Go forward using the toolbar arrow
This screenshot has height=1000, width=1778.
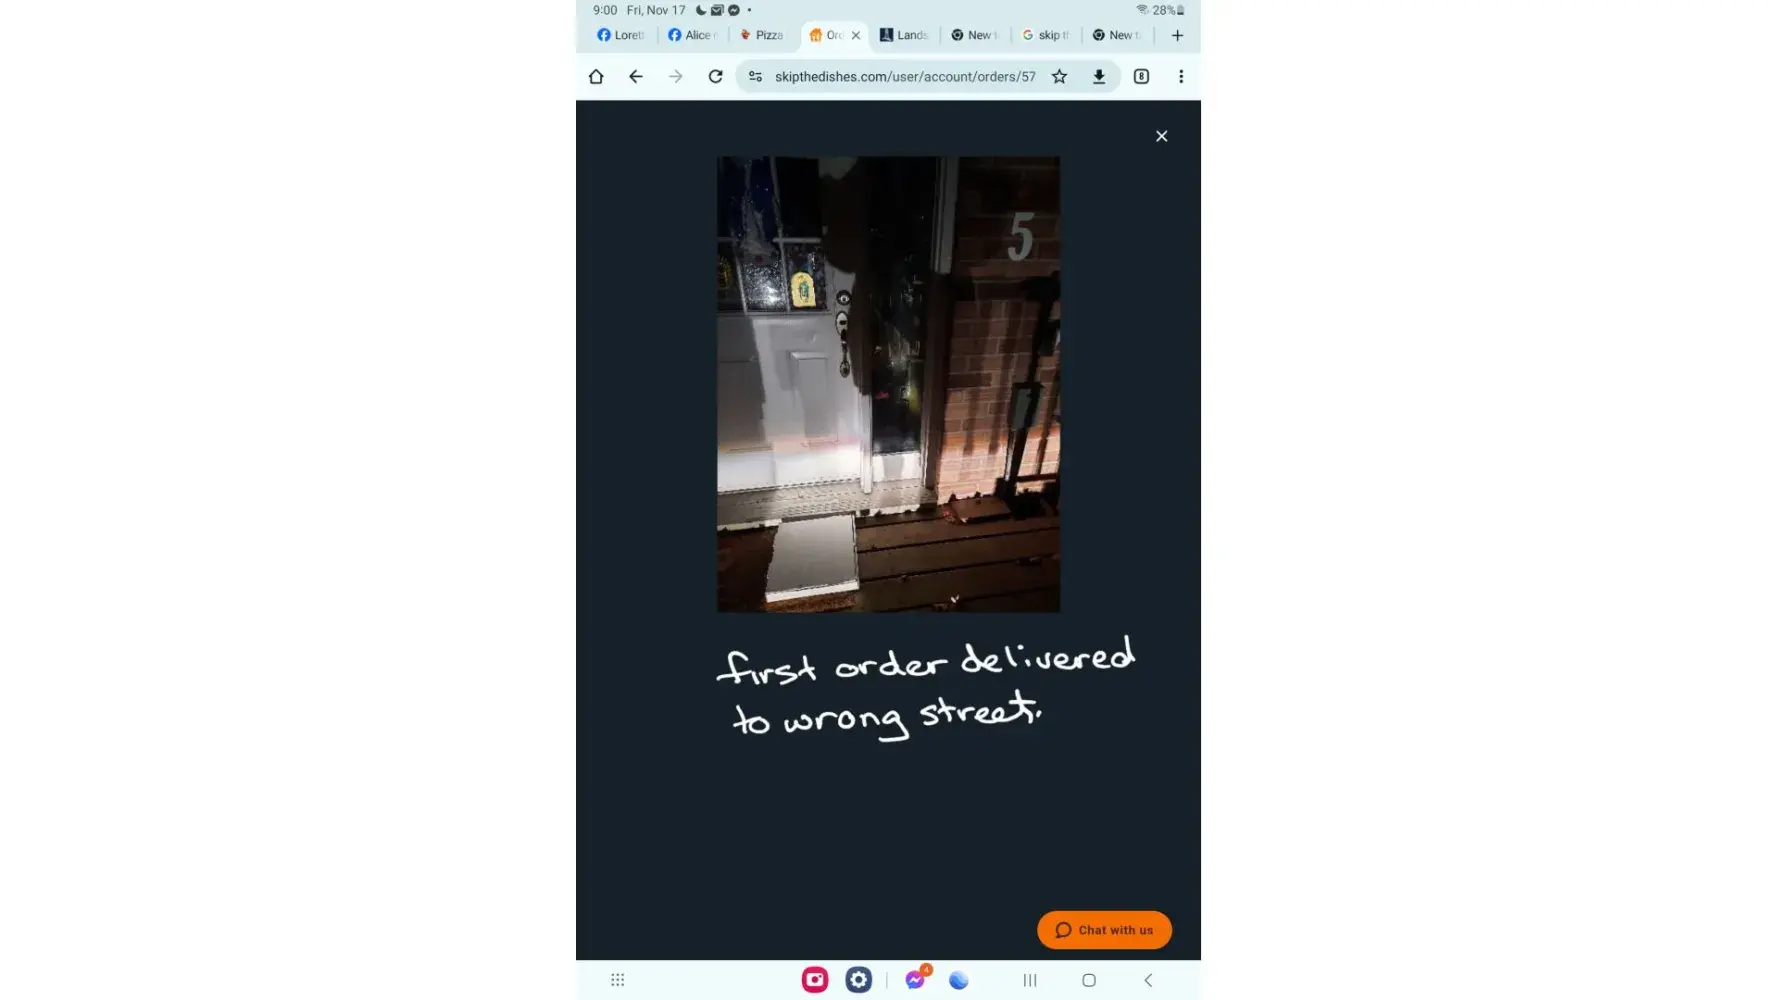(x=676, y=77)
